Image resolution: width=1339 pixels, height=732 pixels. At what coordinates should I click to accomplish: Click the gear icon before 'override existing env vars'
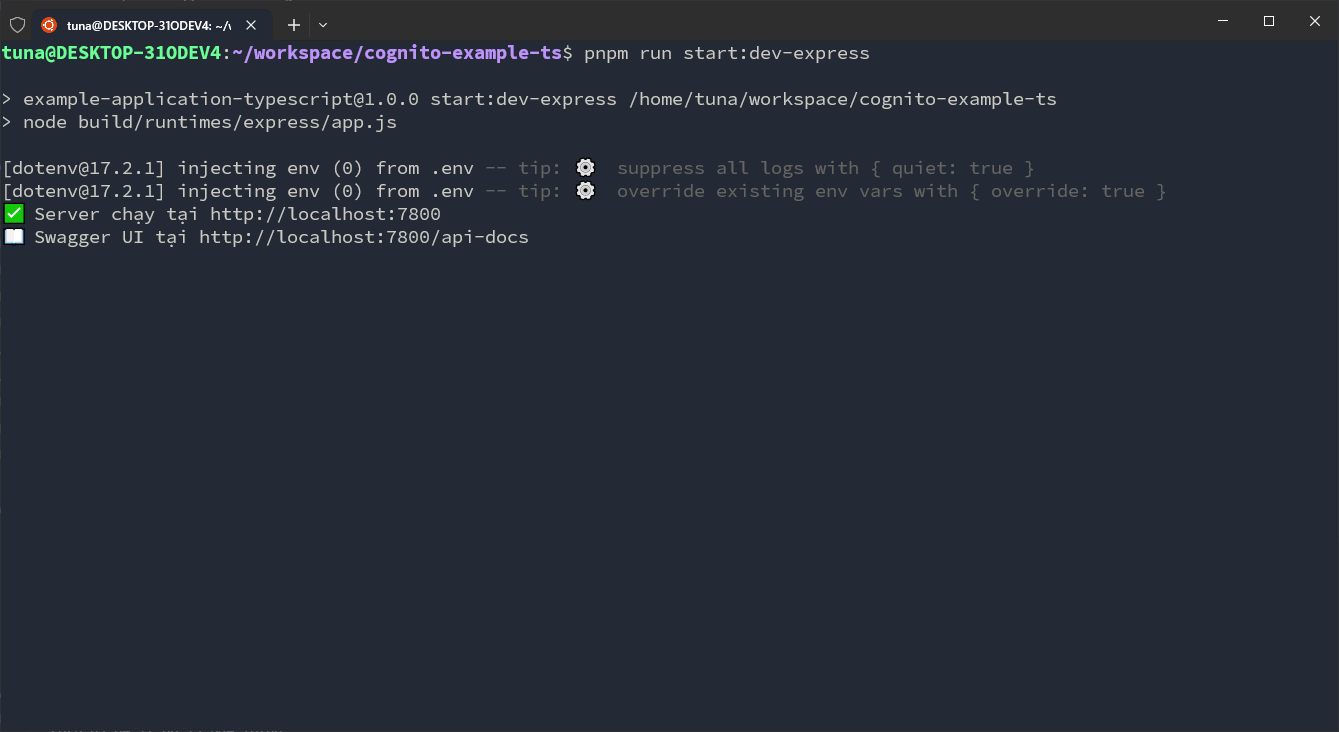click(586, 191)
